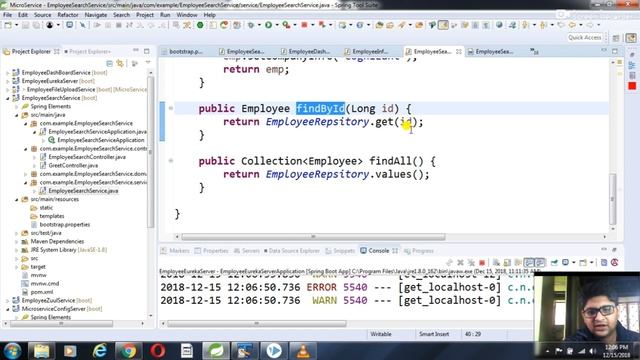Click the Pin Console icon
The image size is (640, 360).
click(x=554, y=262)
